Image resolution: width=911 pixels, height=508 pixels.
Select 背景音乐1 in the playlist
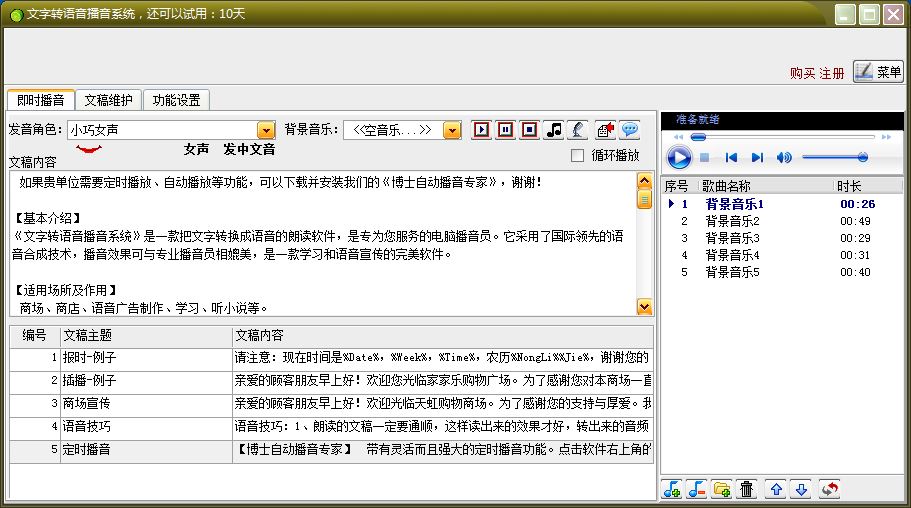(781, 204)
